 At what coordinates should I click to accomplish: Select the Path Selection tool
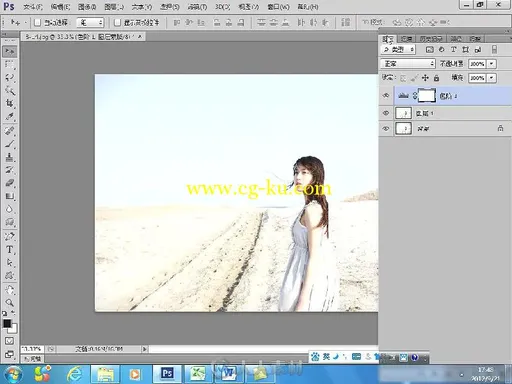(x=10, y=263)
